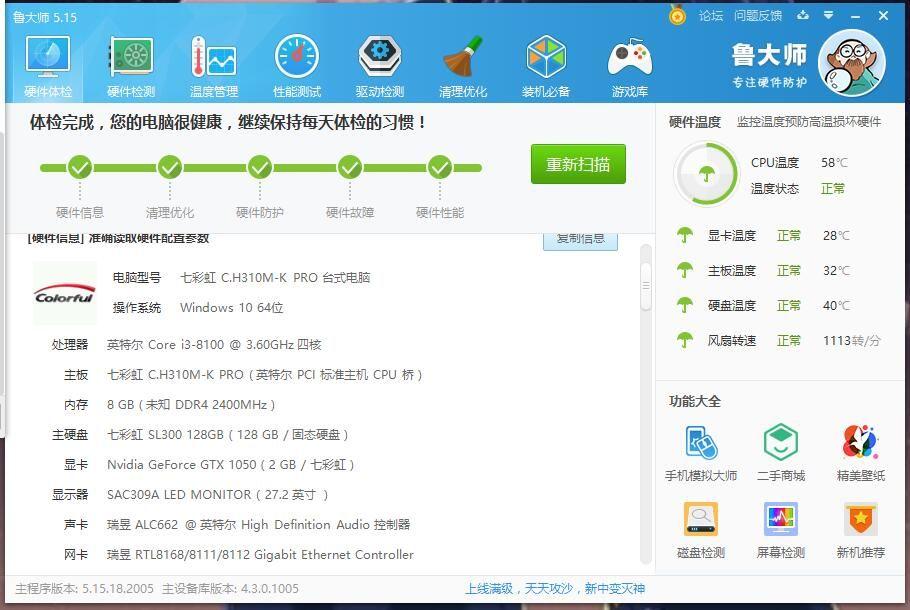Click the 功能大全 section heading
Screen dimensions: 910x610
pyautogui.click(x=695, y=401)
